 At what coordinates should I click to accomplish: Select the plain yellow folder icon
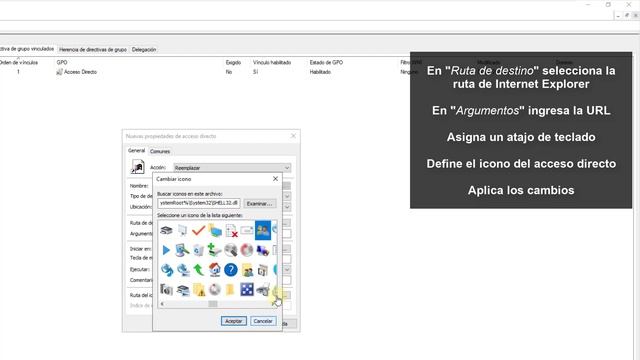[x=230, y=290]
